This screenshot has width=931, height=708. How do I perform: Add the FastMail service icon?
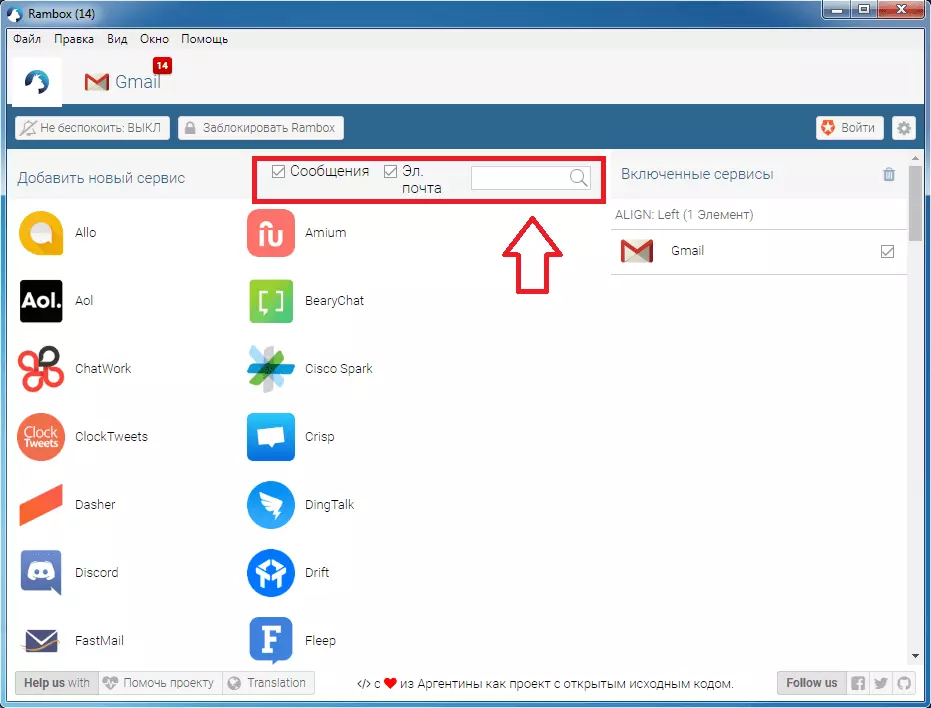41,641
